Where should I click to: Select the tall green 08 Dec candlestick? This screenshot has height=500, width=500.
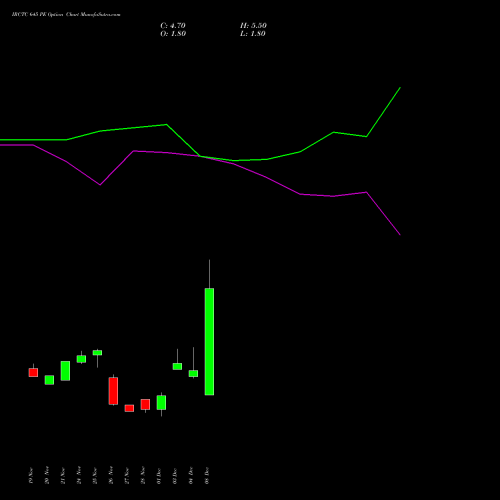pyautogui.click(x=209, y=342)
